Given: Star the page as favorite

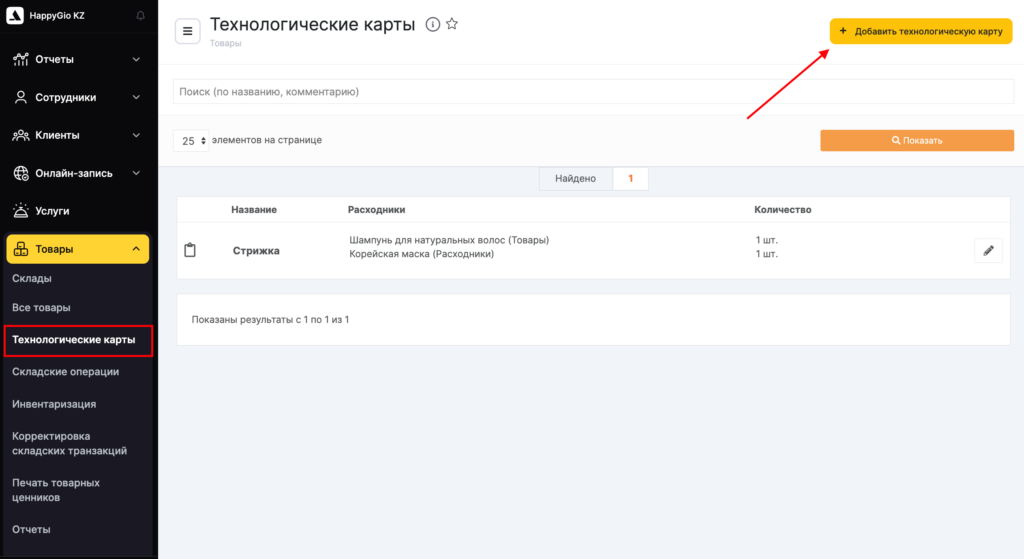Looking at the screenshot, I should point(452,25).
